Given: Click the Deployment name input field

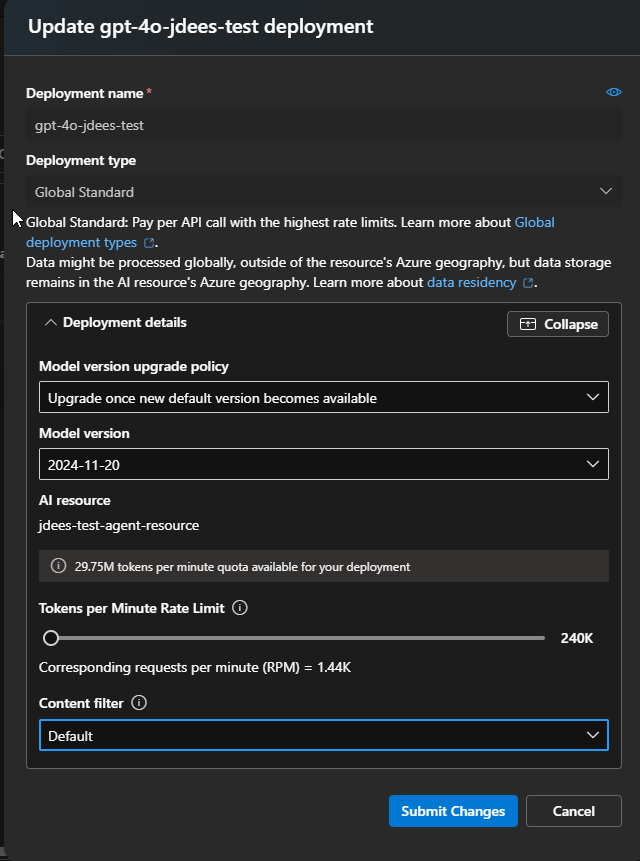Looking at the screenshot, I should coord(324,125).
